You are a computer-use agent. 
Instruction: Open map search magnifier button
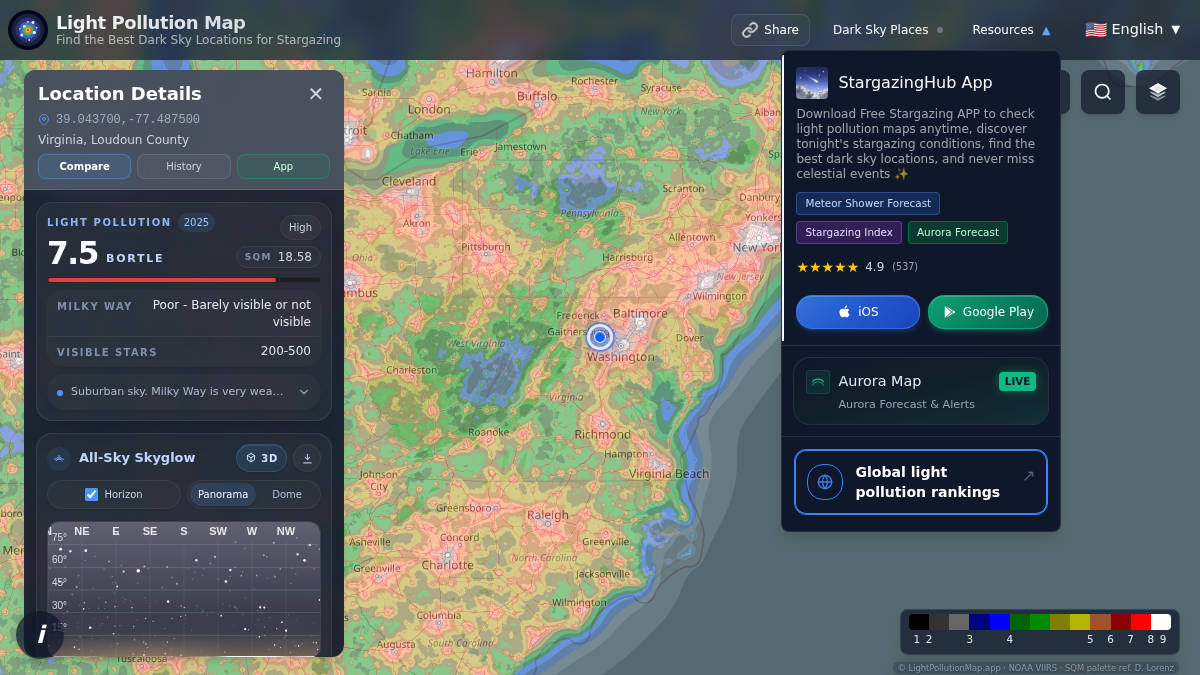click(1103, 92)
